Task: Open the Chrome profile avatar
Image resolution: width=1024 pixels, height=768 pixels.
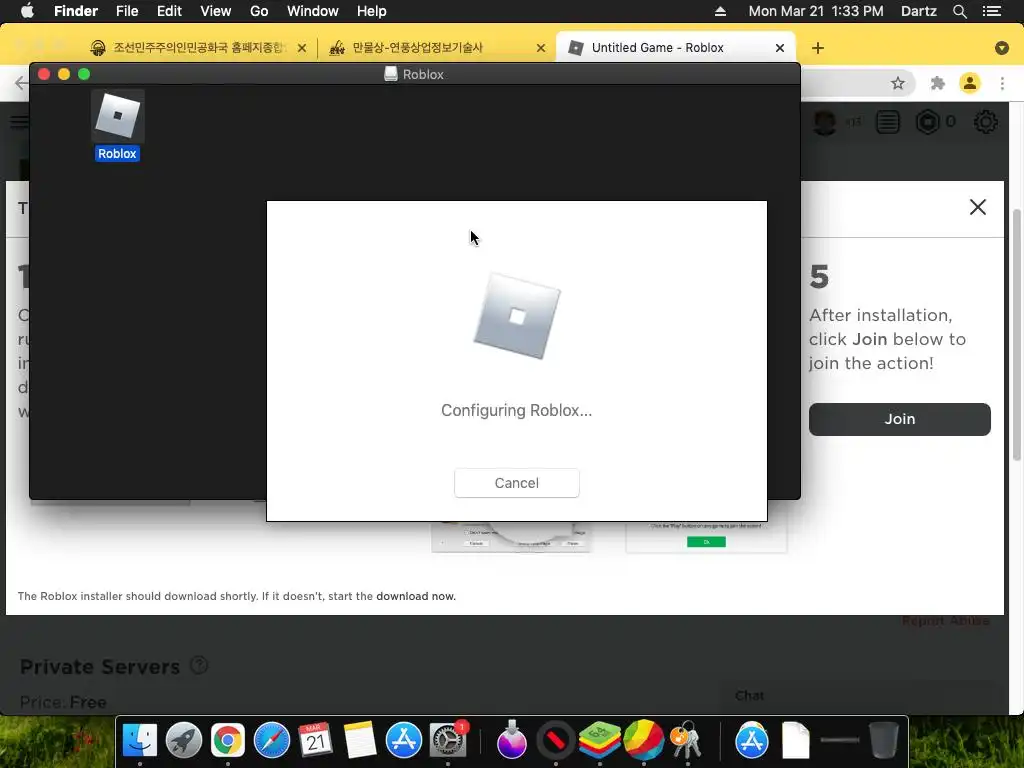Action: click(969, 83)
